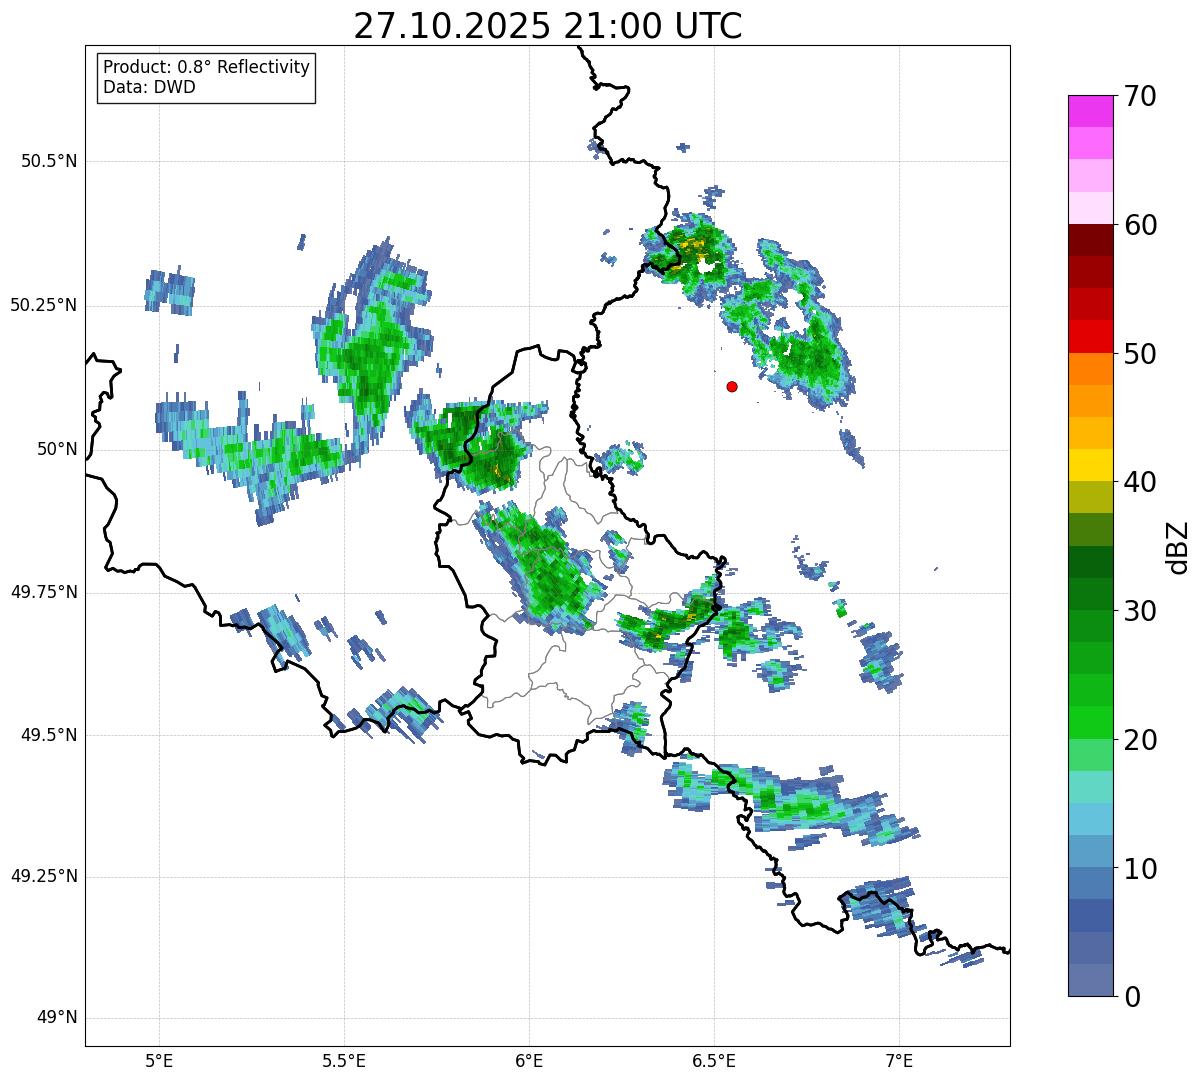Click the plot title date 27.10.2025
Viewport: 1202px width, 1081px height.
[451, 26]
